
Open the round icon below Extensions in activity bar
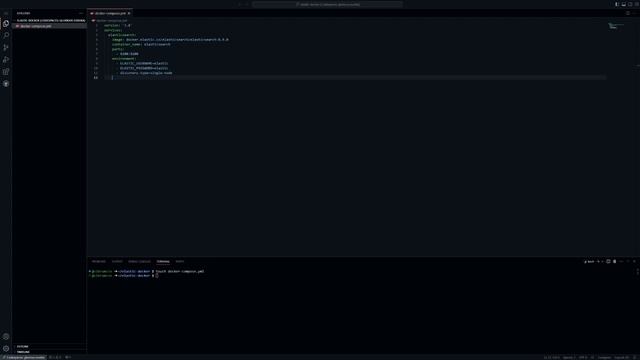(6, 84)
